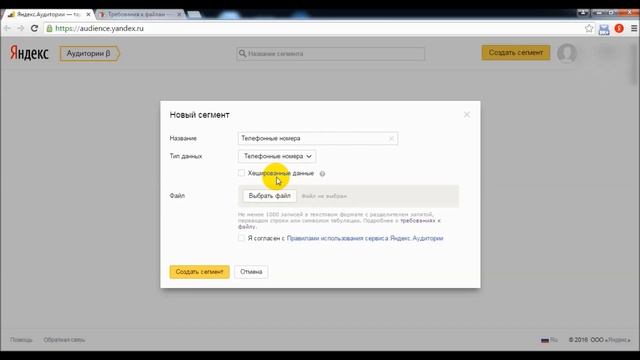Open the Тип данных dropdown
The width and height of the screenshot is (640, 360).
[277, 156]
